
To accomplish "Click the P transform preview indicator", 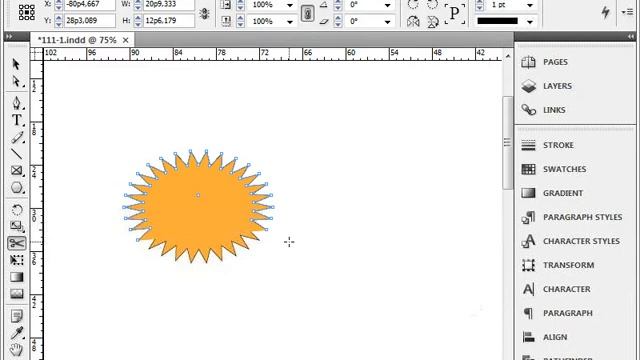I will 454,13.
